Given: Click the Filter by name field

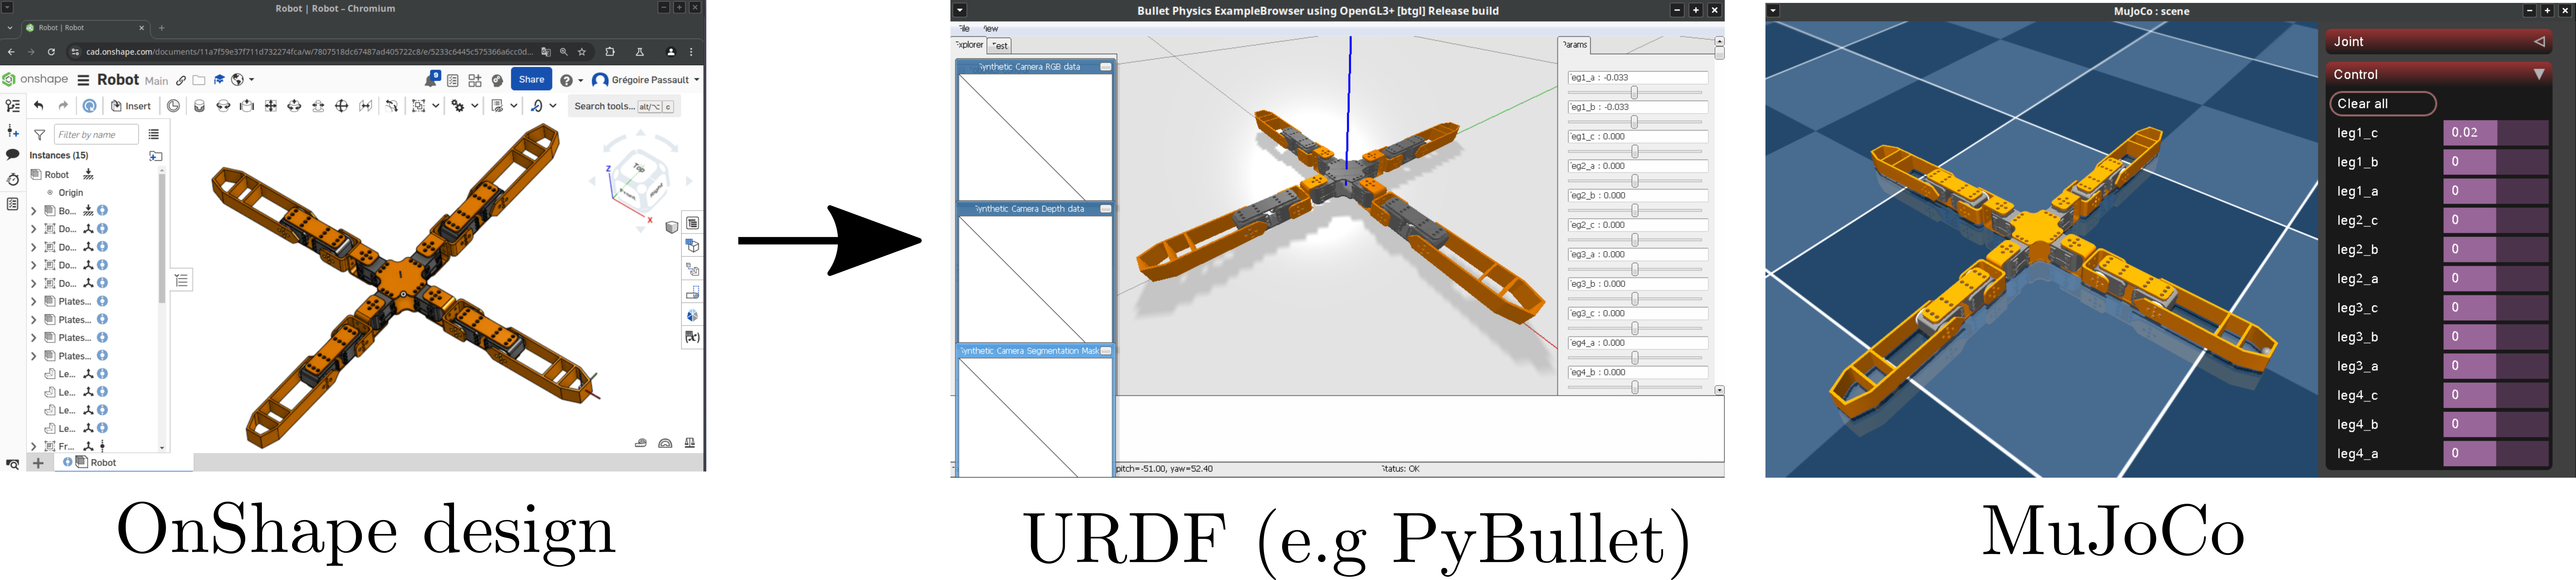Looking at the screenshot, I should [96, 134].
